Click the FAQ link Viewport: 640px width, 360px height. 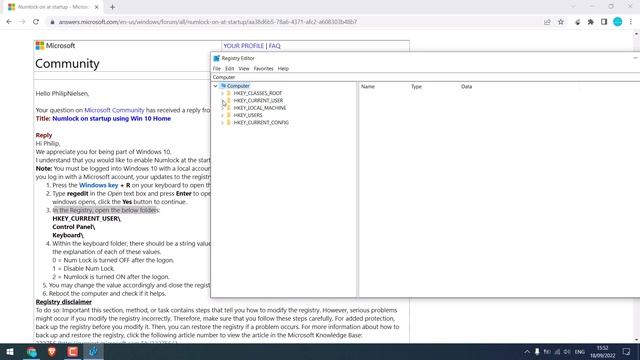(274, 46)
